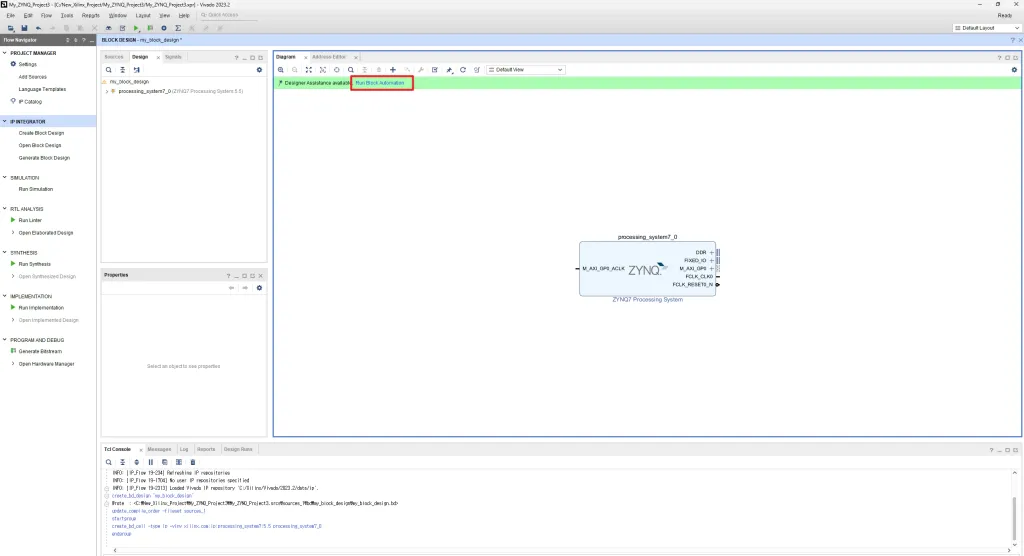Image resolution: width=1024 pixels, height=556 pixels.
Task: Click the pin icon in Diagram toolbar
Action: tap(449, 70)
